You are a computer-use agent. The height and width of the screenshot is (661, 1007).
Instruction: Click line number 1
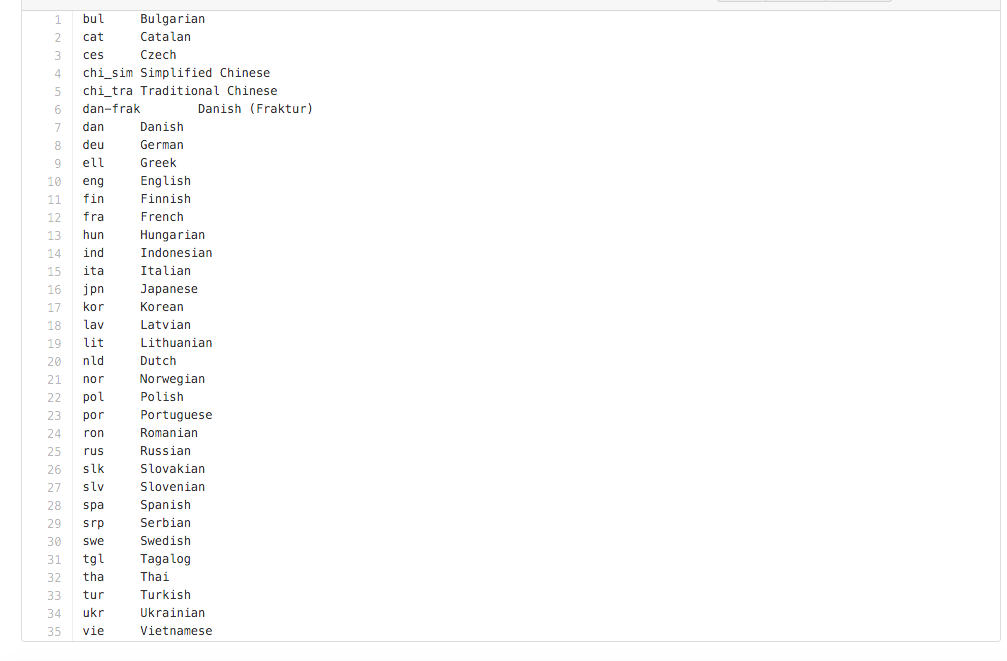pos(58,20)
